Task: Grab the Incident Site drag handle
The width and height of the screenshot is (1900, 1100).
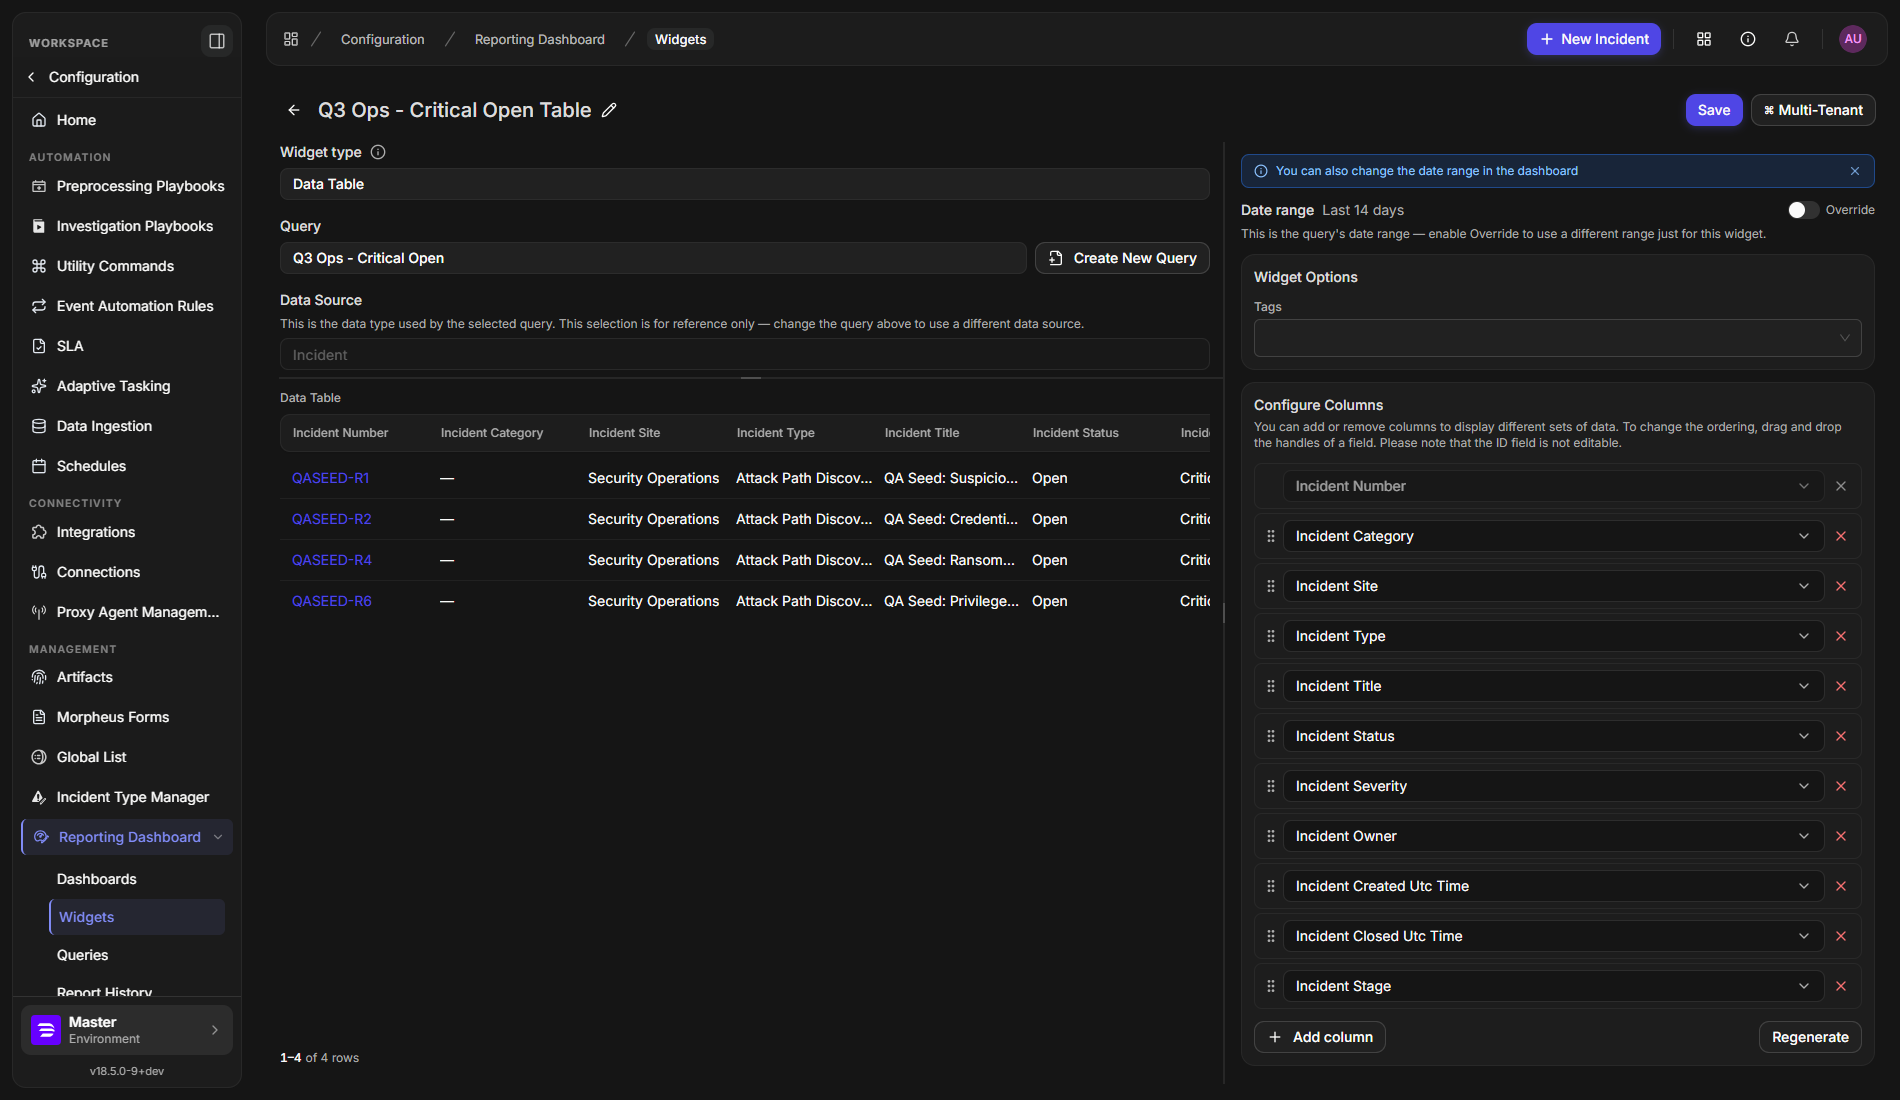Action: coord(1271,586)
